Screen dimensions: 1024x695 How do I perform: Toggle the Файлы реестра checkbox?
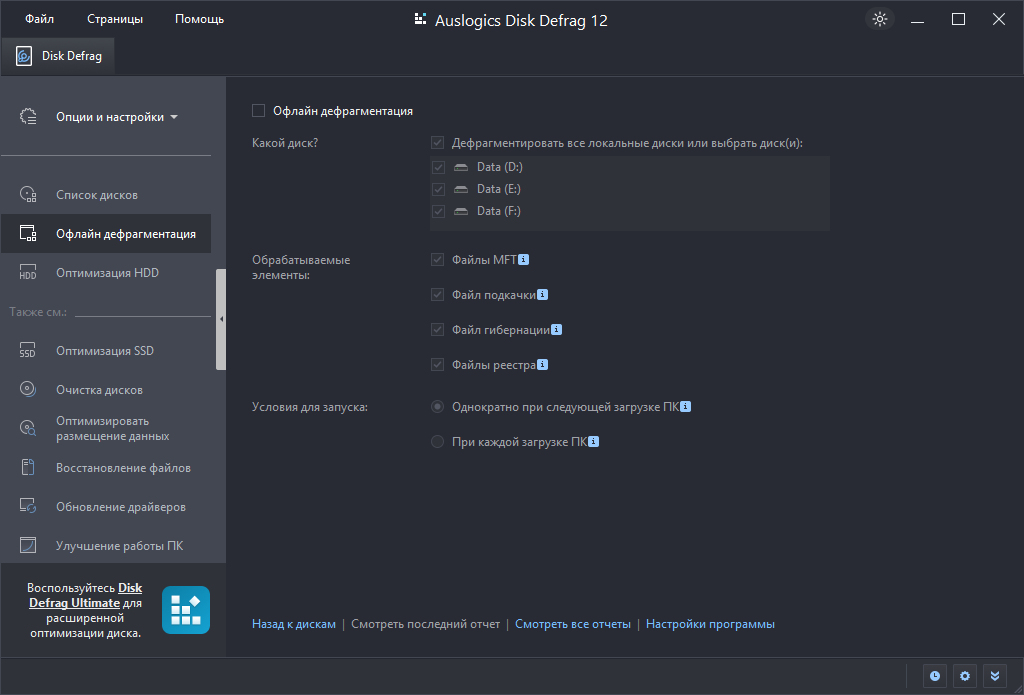[438, 364]
